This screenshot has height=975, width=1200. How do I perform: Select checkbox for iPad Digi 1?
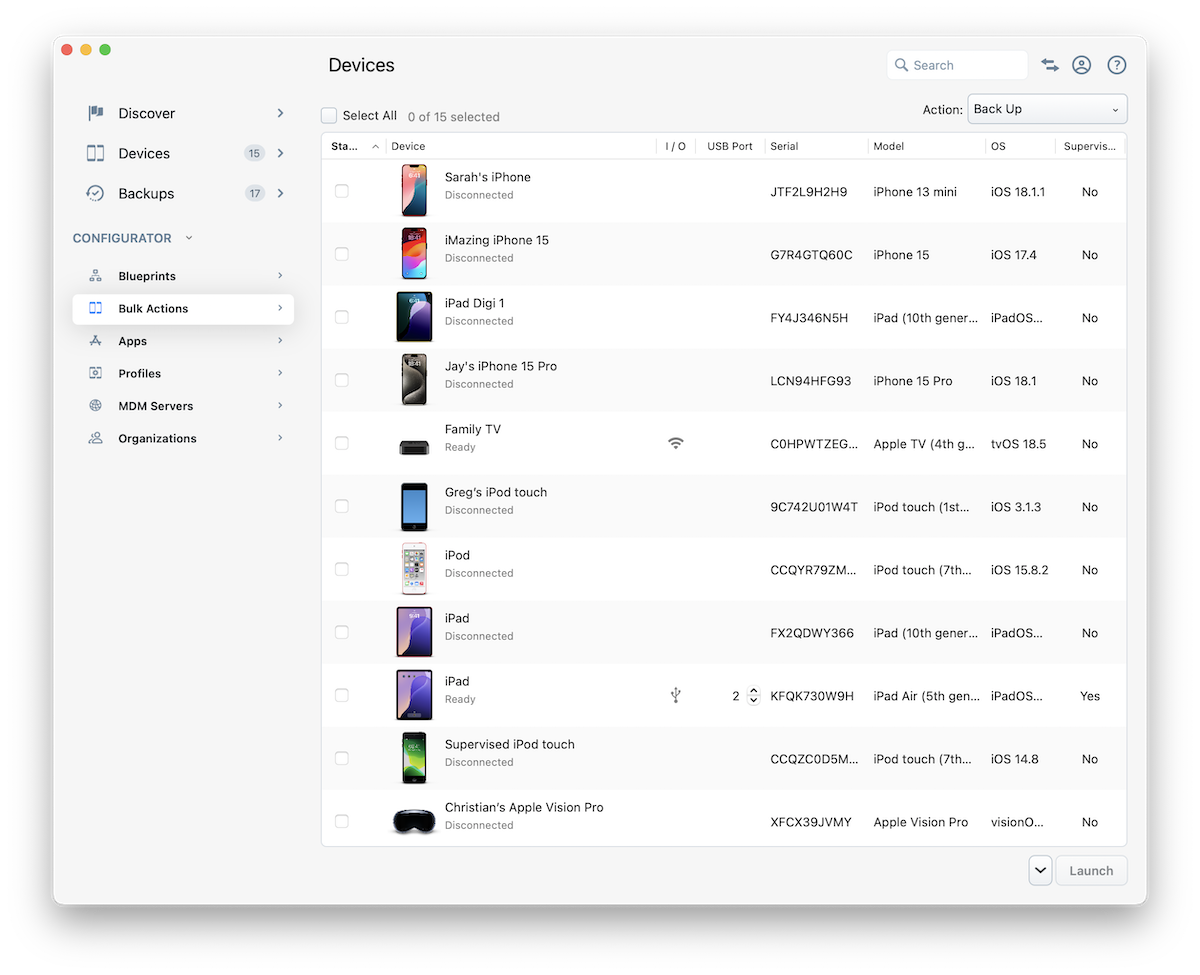pos(342,317)
